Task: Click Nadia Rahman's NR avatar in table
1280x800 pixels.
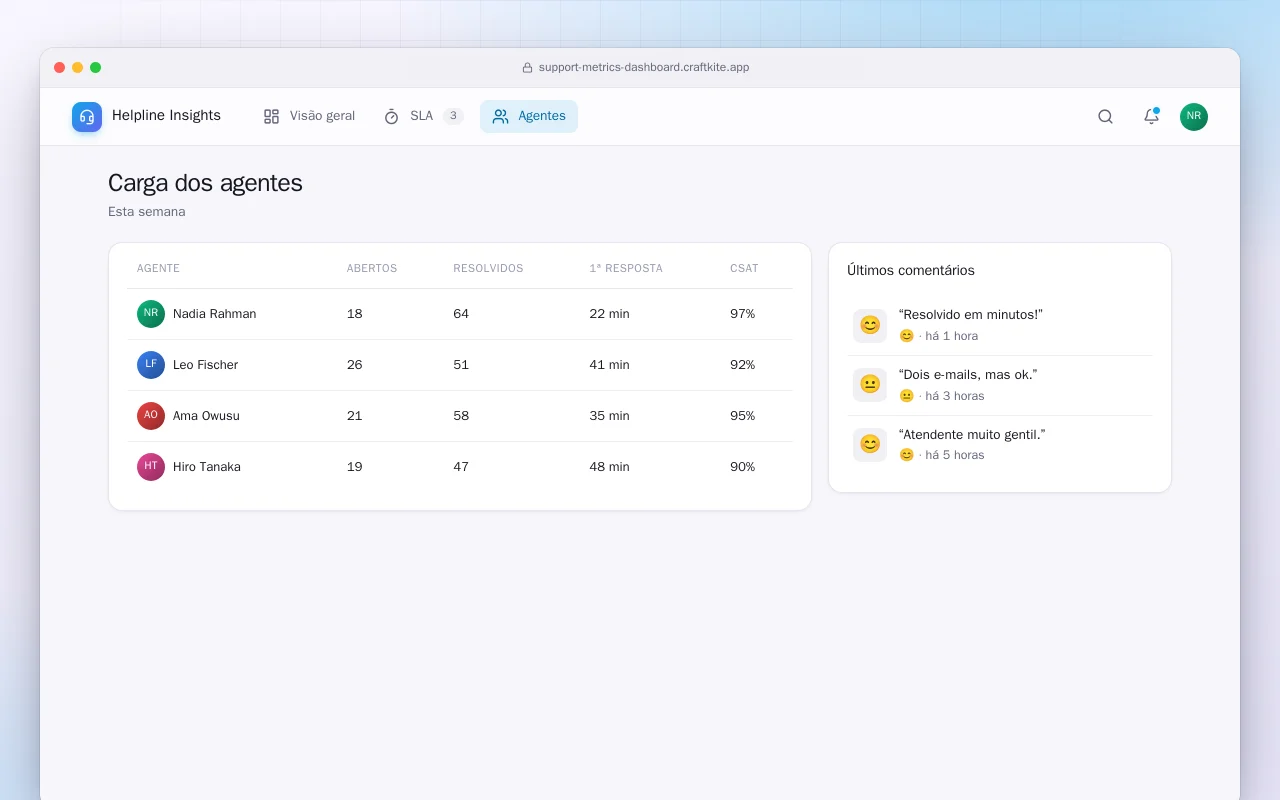Action: [151, 314]
